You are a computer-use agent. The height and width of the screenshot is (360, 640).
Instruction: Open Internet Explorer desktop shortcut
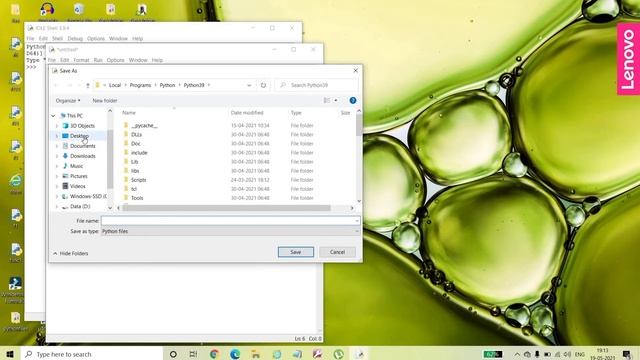tap(16, 183)
